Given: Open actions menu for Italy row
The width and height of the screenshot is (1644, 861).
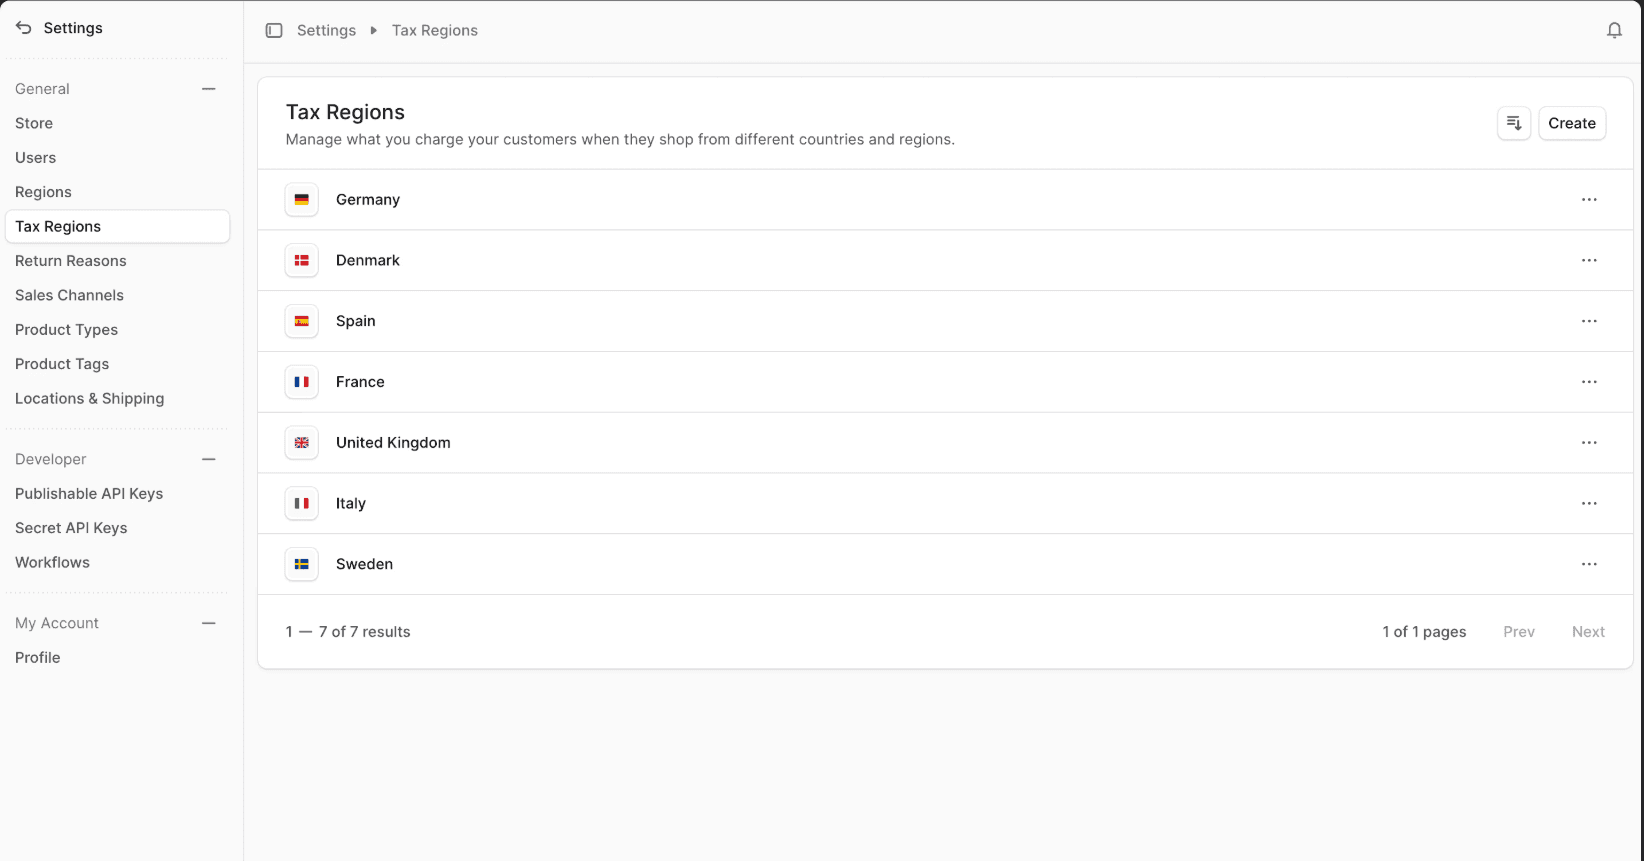Looking at the screenshot, I should click(1589, 504).
